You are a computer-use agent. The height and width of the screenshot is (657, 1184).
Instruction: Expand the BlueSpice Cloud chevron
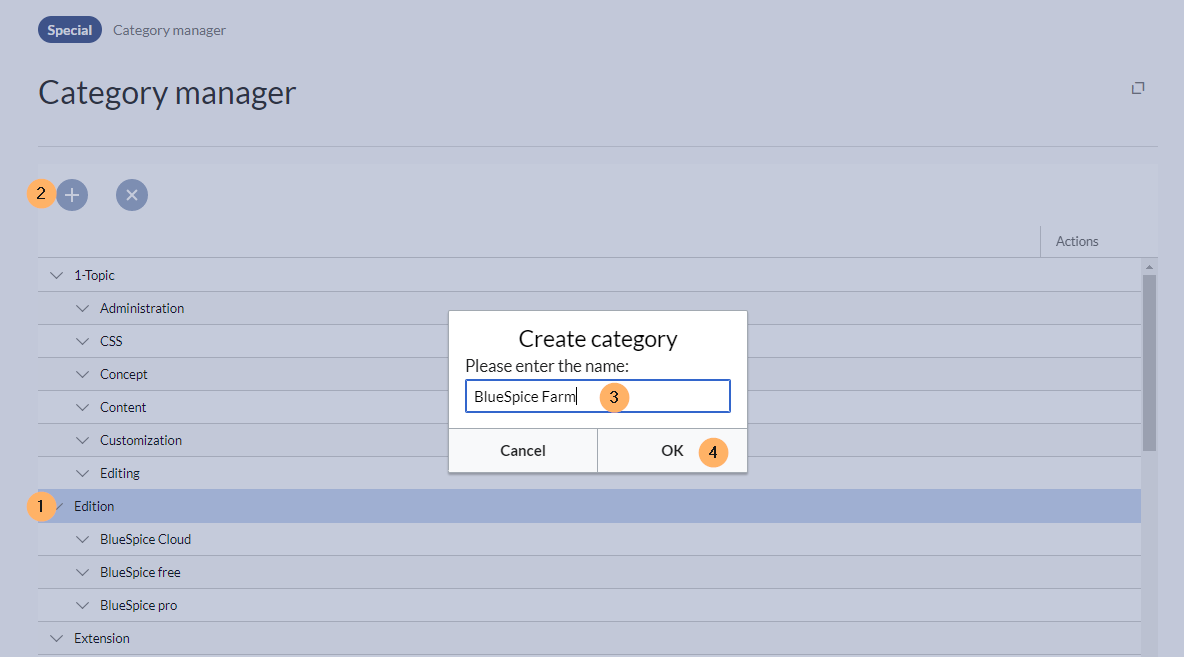(83, 539)
